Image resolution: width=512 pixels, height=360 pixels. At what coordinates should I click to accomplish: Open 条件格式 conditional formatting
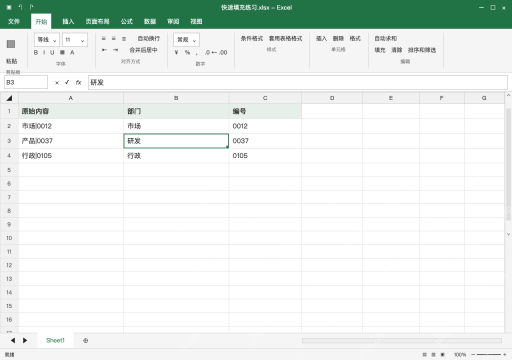coord(252,39)
